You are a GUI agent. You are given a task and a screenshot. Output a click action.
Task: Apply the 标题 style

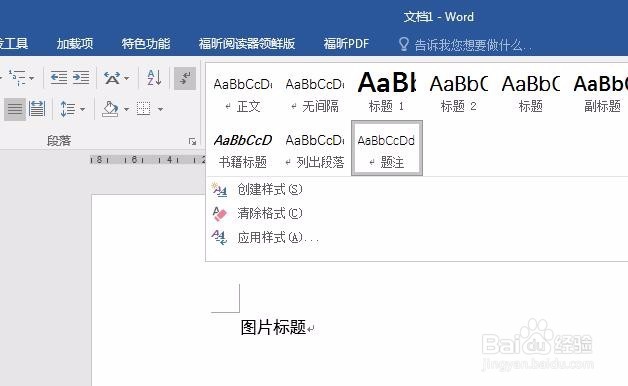click(x=531, y=94)
